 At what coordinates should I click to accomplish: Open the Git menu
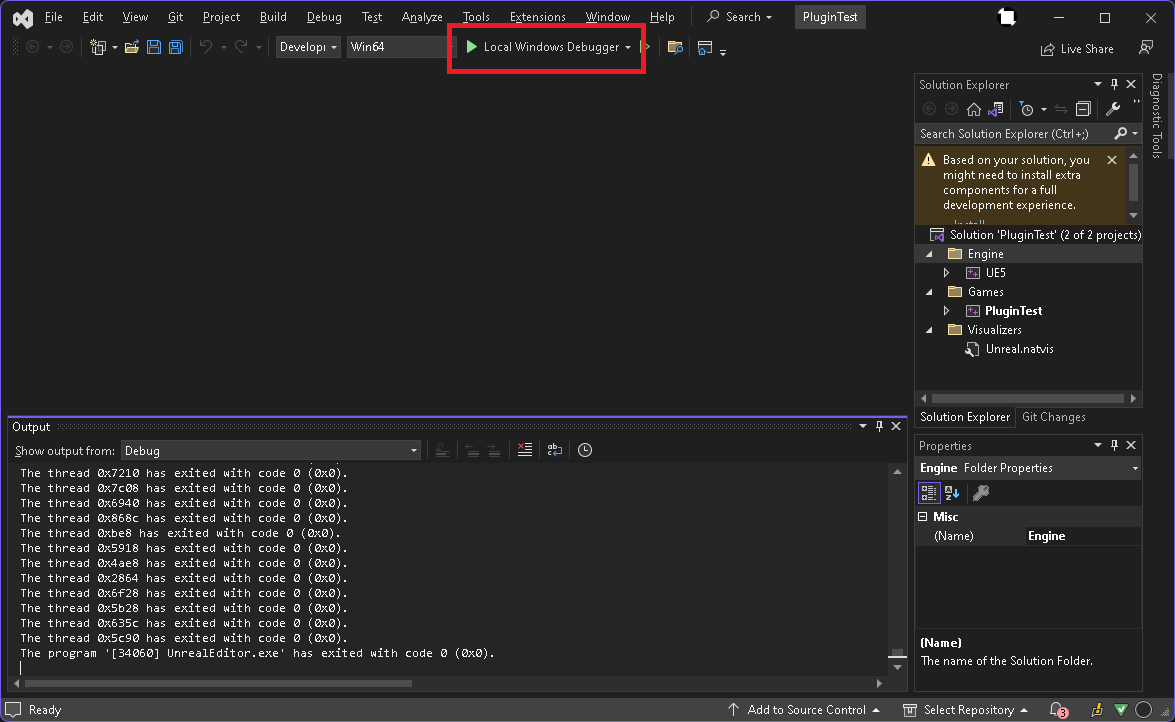175,16
